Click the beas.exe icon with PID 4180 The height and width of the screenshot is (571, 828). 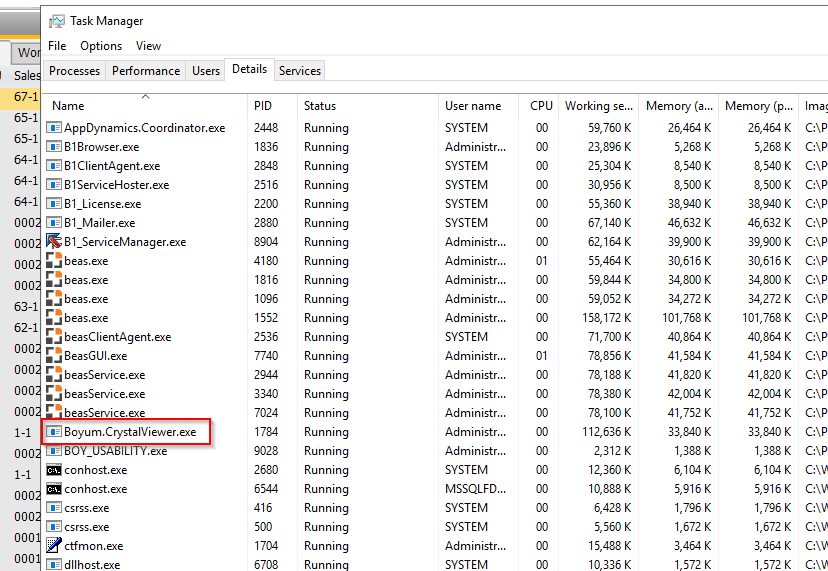click(54, 260)
